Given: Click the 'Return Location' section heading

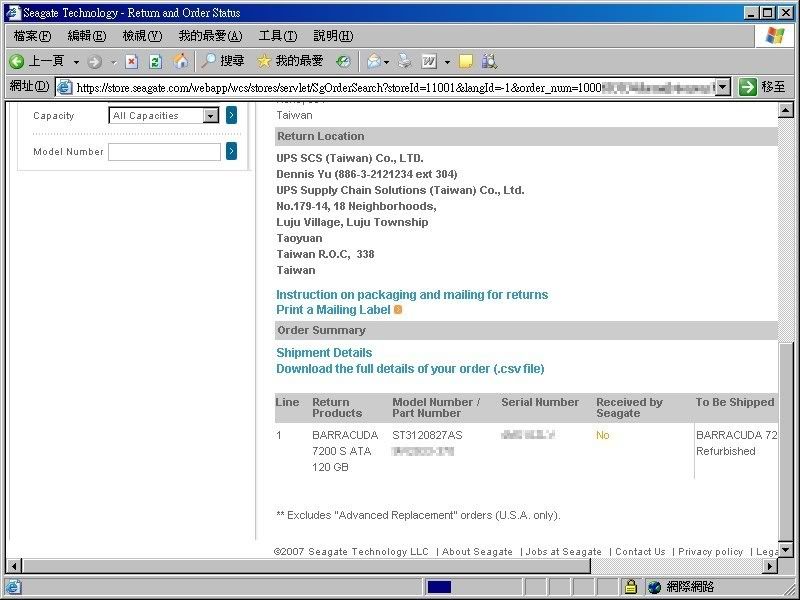Looking at the screenshot, I should (321, 136).
